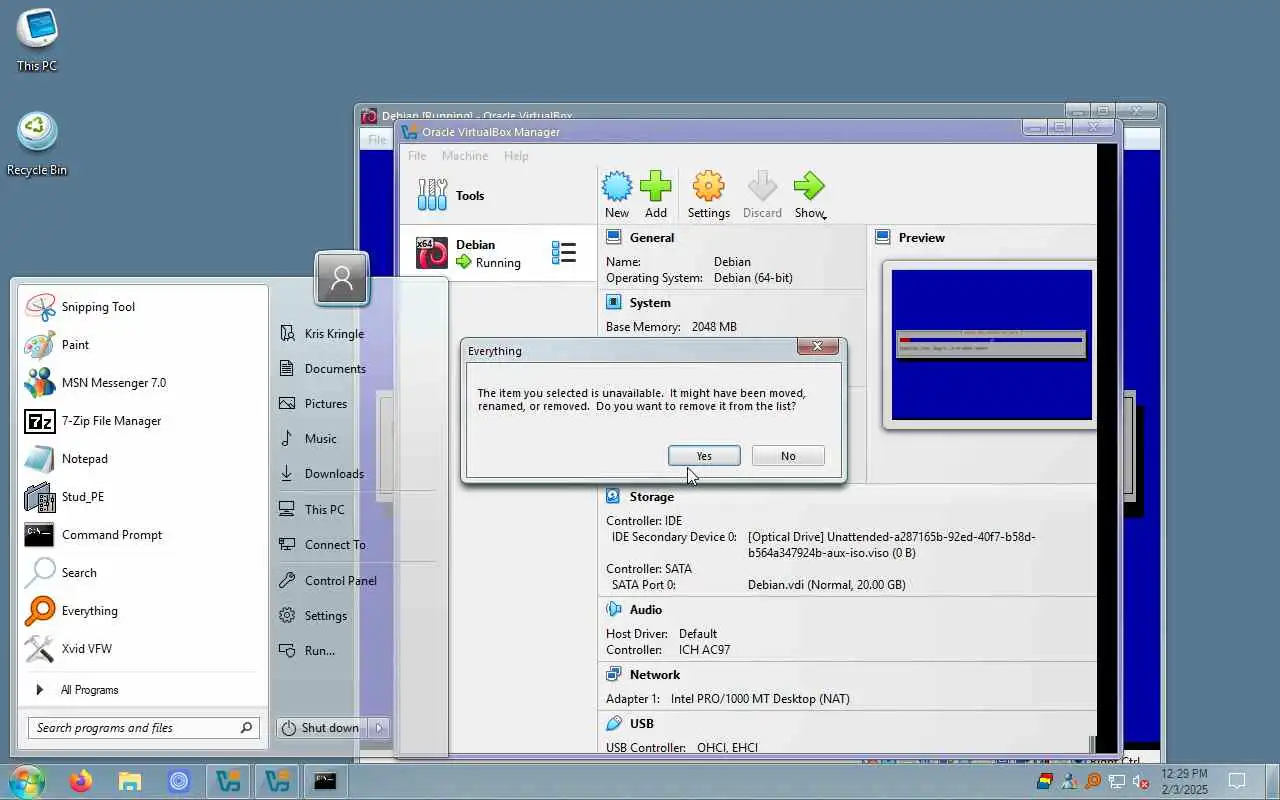Launch Everything from Start menu list
This screenshot has width=1280, height=800.
tap(143, 611)
